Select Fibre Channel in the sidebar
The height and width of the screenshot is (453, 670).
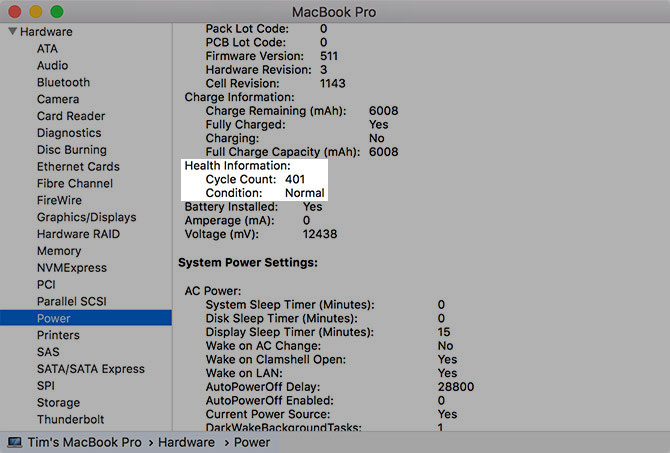[x=75, y=183]
